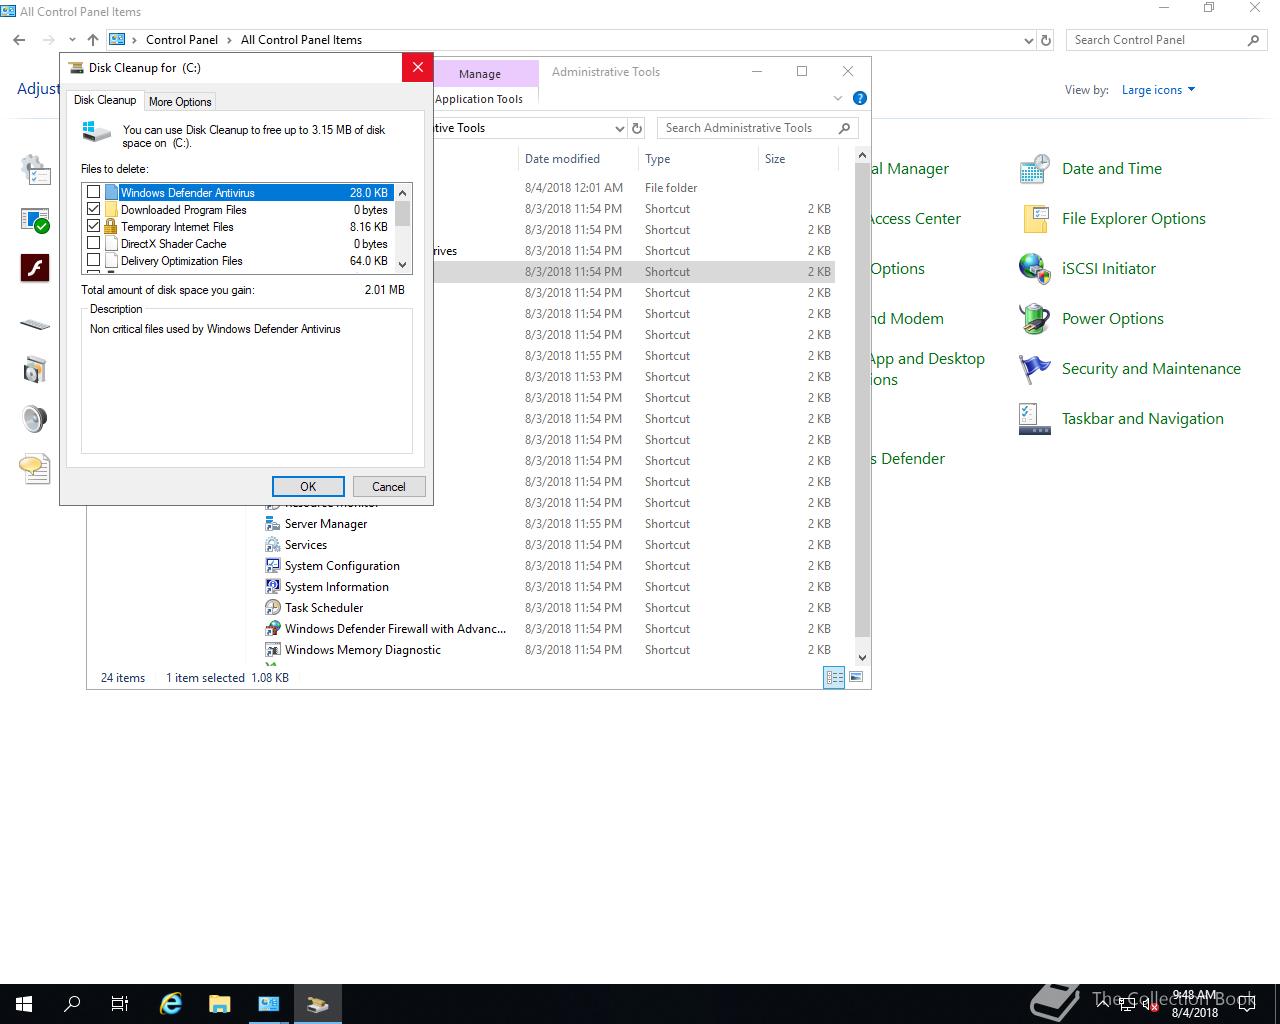
Task: Switch to large thumbnails view icon
Action: [856, 678]
